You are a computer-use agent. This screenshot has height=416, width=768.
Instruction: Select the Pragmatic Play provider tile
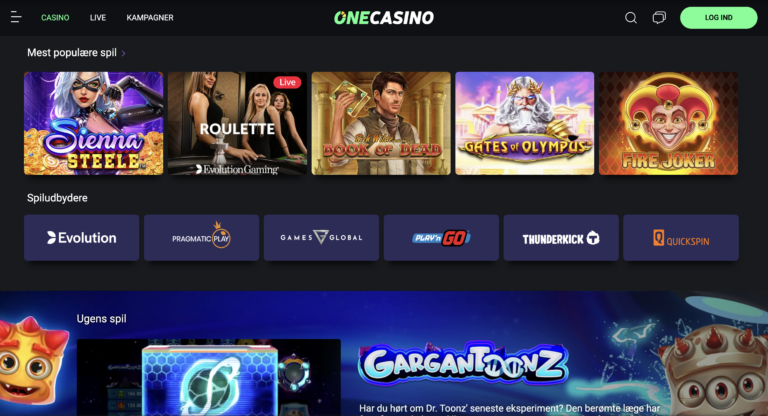click(x=201, y=238)
